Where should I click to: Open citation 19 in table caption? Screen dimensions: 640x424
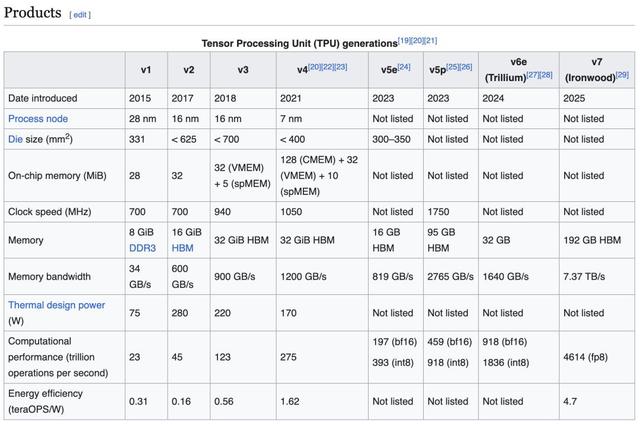pyautogui.click(x=404, y=39)
